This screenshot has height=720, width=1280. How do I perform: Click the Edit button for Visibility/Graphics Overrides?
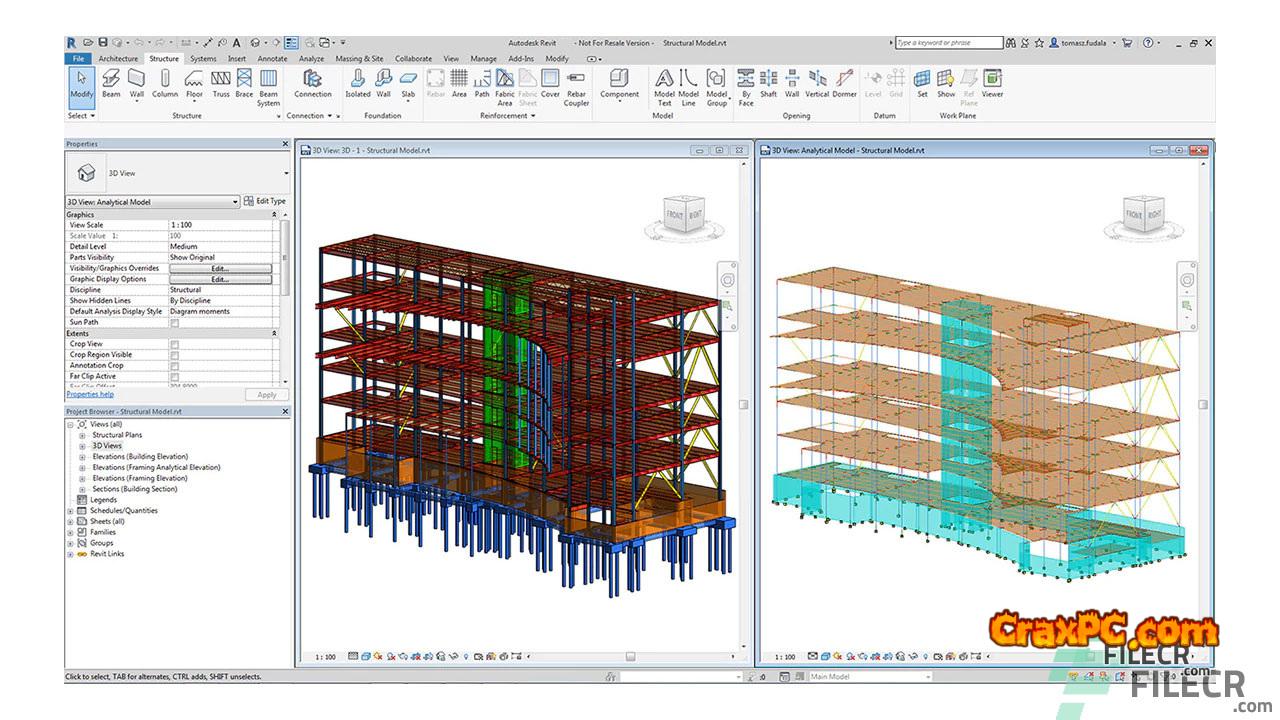[x=220, y=268]
